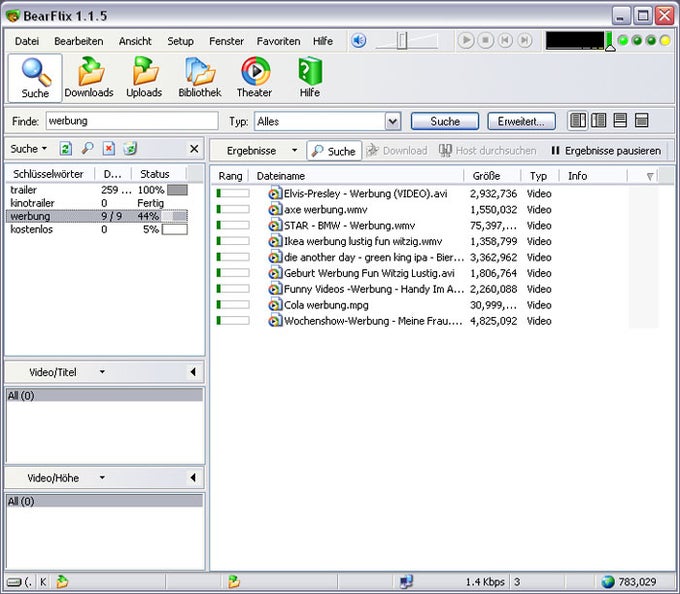The height and width of the screenshot is (594, 680).
Task: Select third layout view icon
Action: [x=620, y=121]
